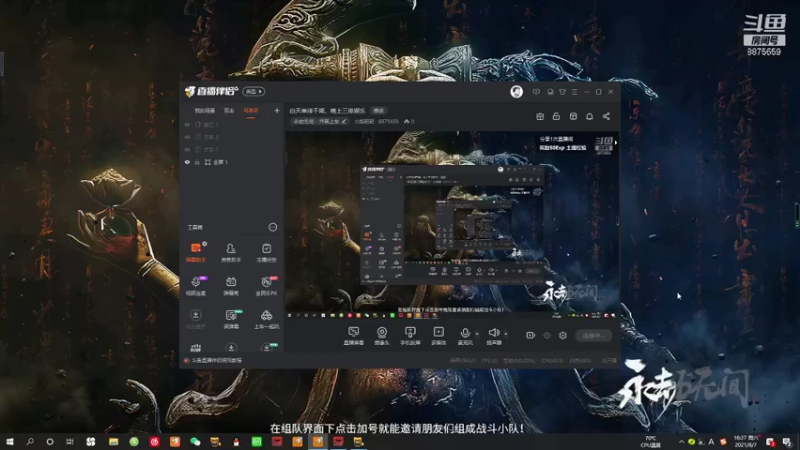Toggle visibility eye of 窗口 1 source
The width and height of the screenshot is (800, 450).
point(187,124)
